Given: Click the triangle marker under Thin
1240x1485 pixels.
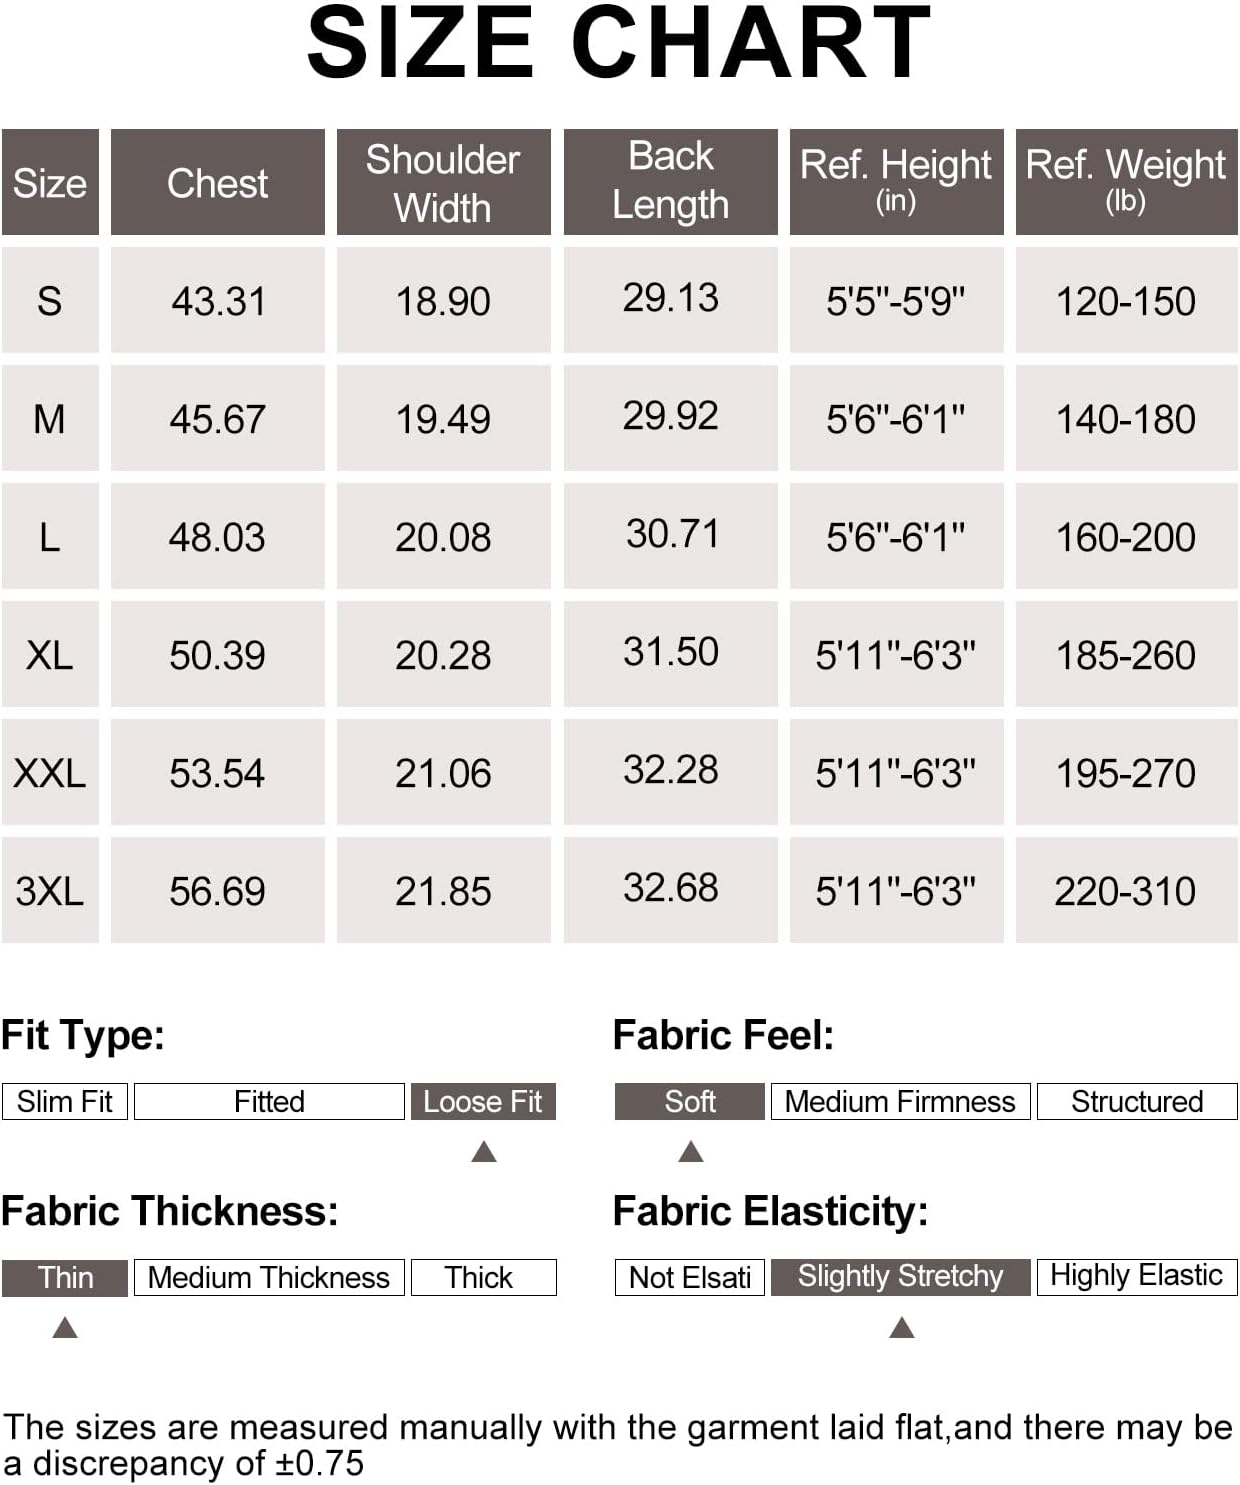Looking at the screenshot, I should click(65, 1328).
